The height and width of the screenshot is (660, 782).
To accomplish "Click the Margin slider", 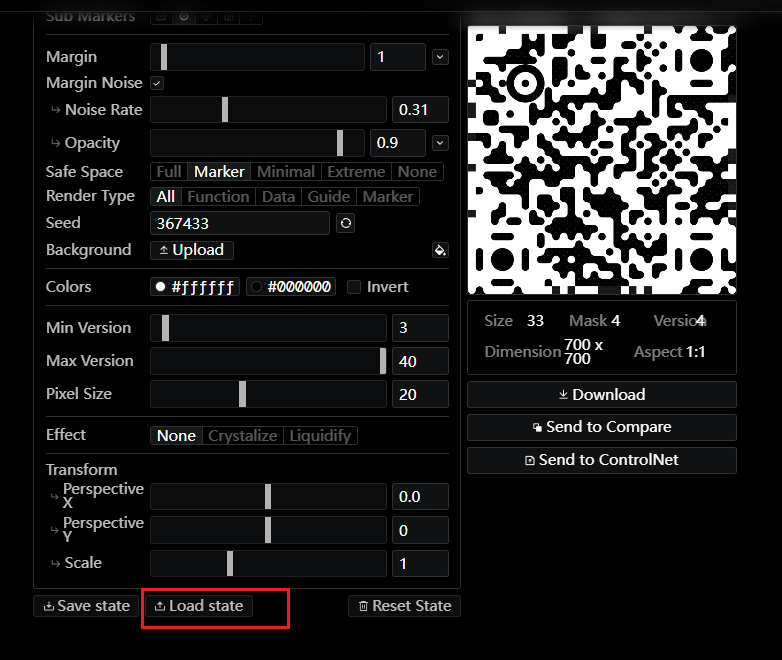I will pos(257,57).
